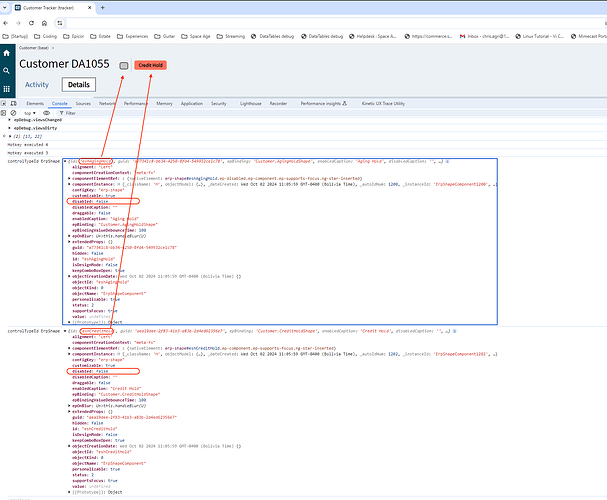The image size is (607, 500).
Task: Open the Details tab of the customer
Action: tap(79, 85)
